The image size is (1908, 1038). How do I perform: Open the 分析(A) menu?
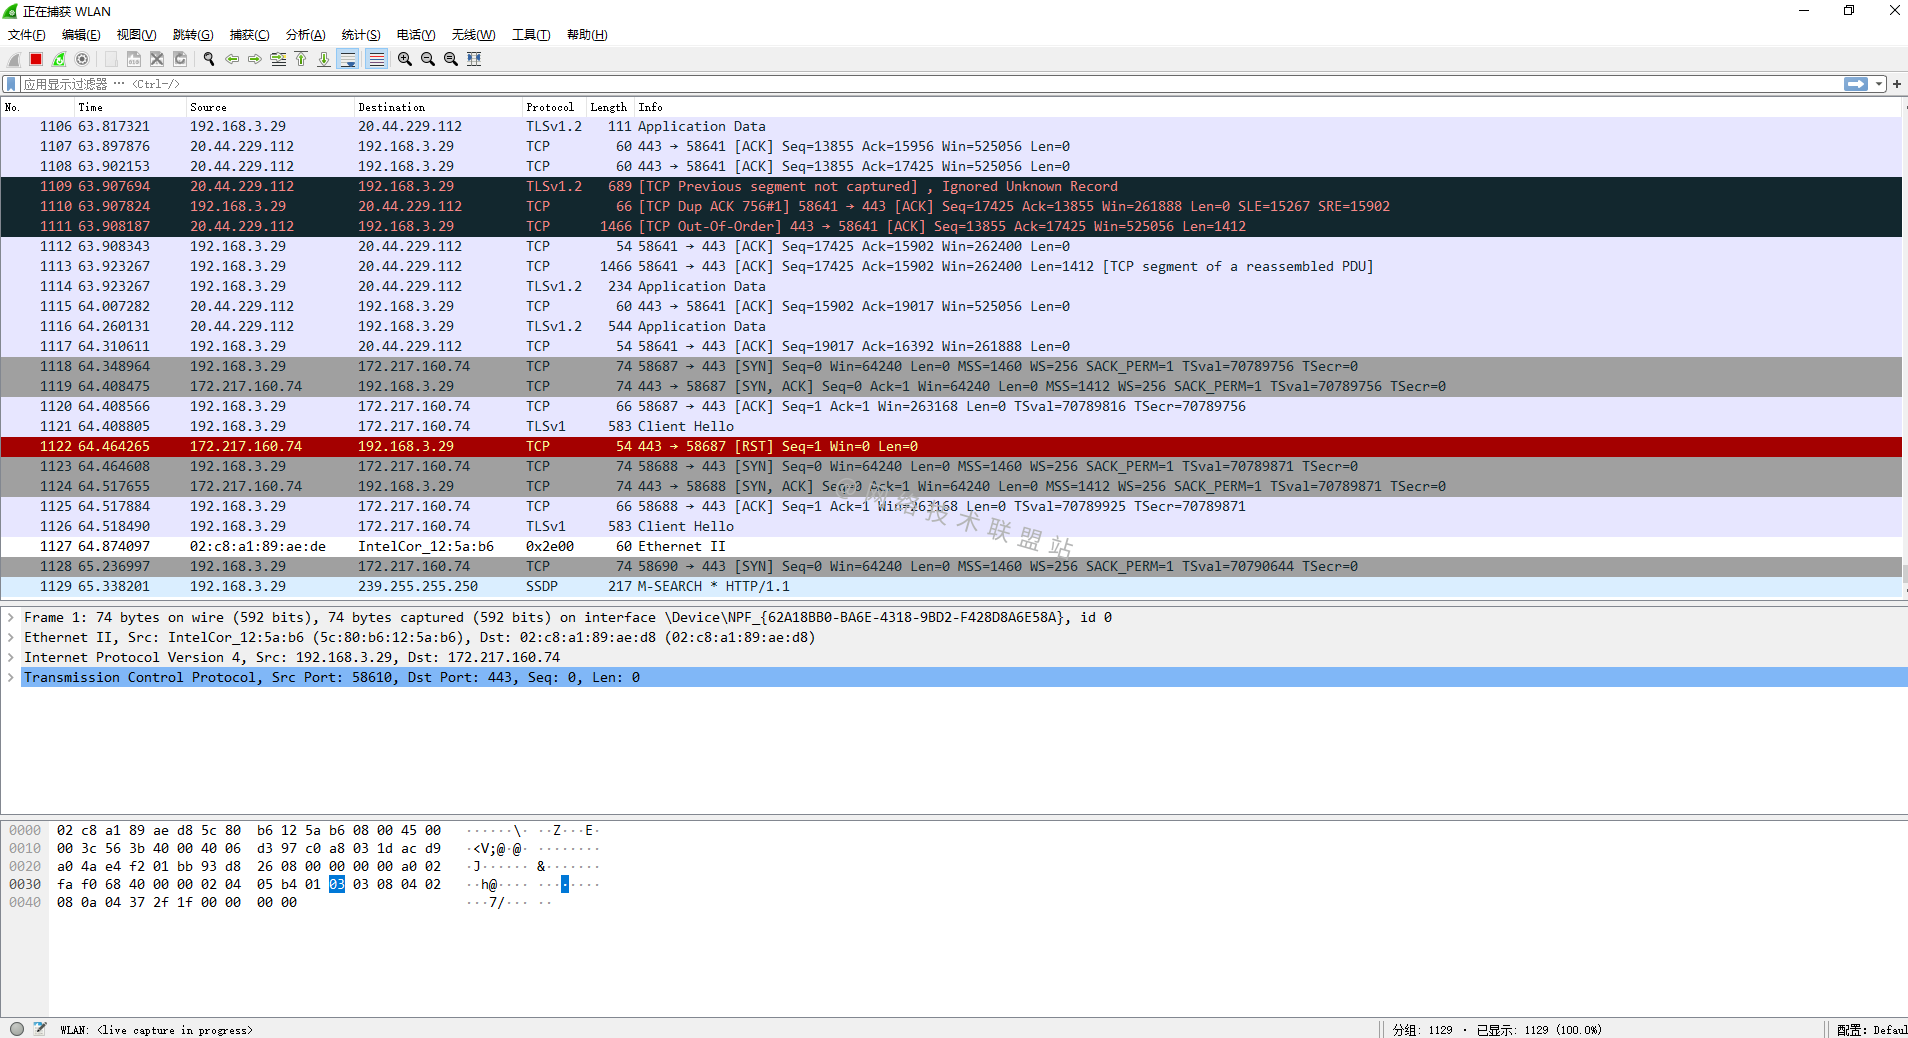[x=306, y=35]
